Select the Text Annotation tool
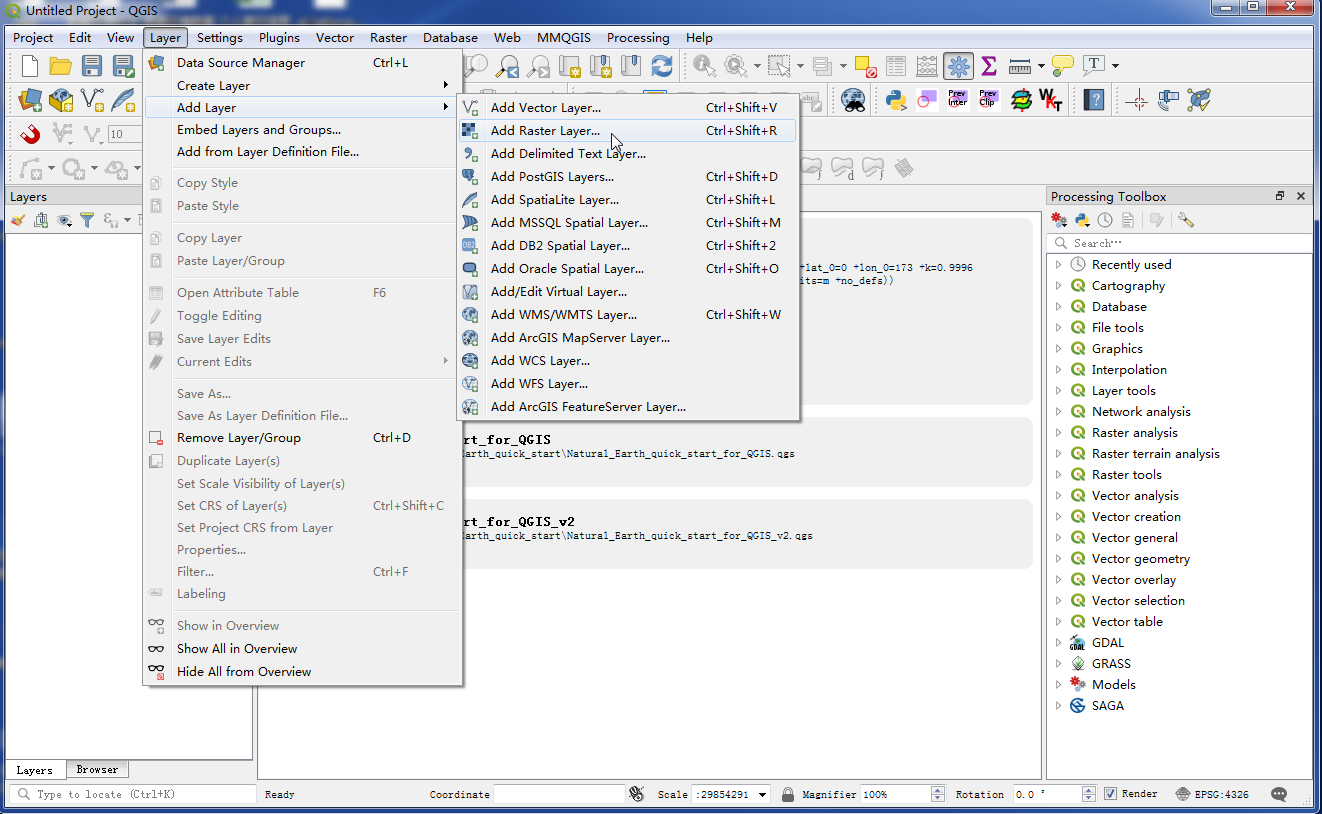1322x814 pixels. coord(1093,67)
